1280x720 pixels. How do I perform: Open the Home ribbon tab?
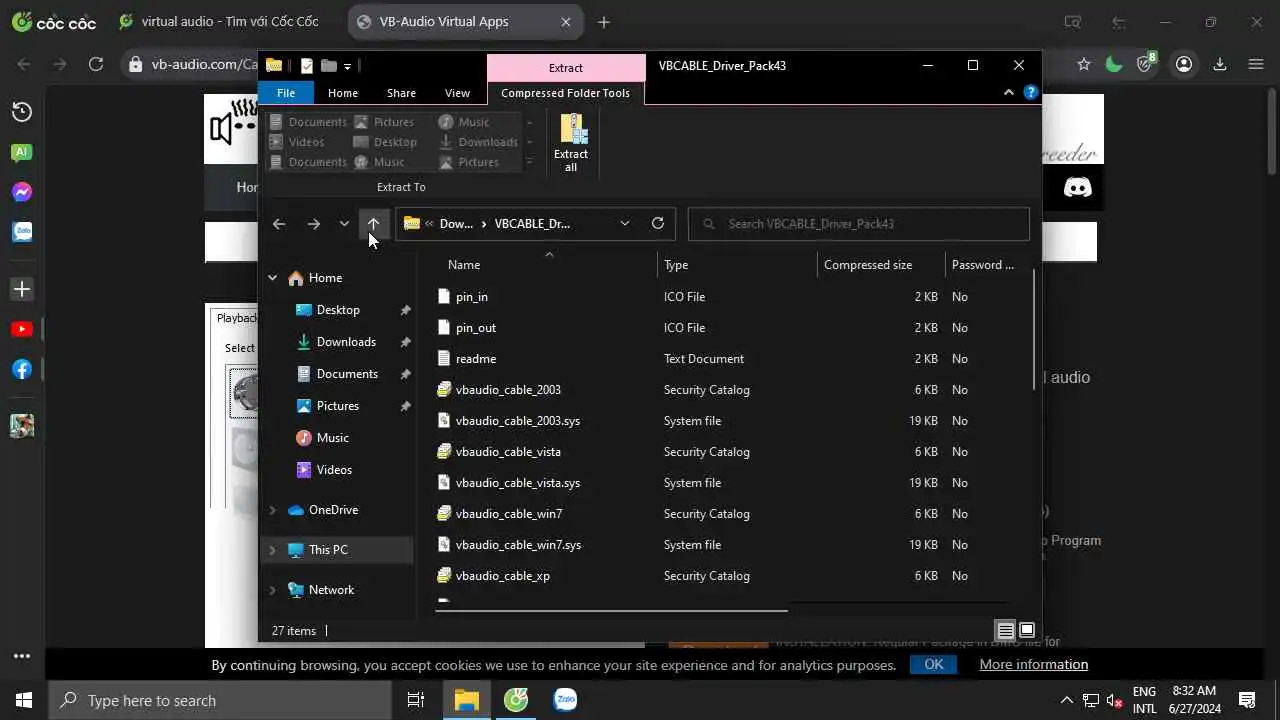click(343, 93)
